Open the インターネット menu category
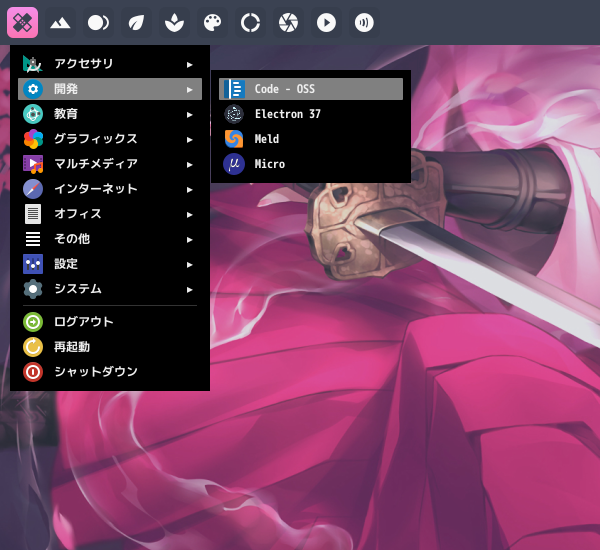Image resolution: width=600 pixels, height=550 pixels. coord(110,189)
